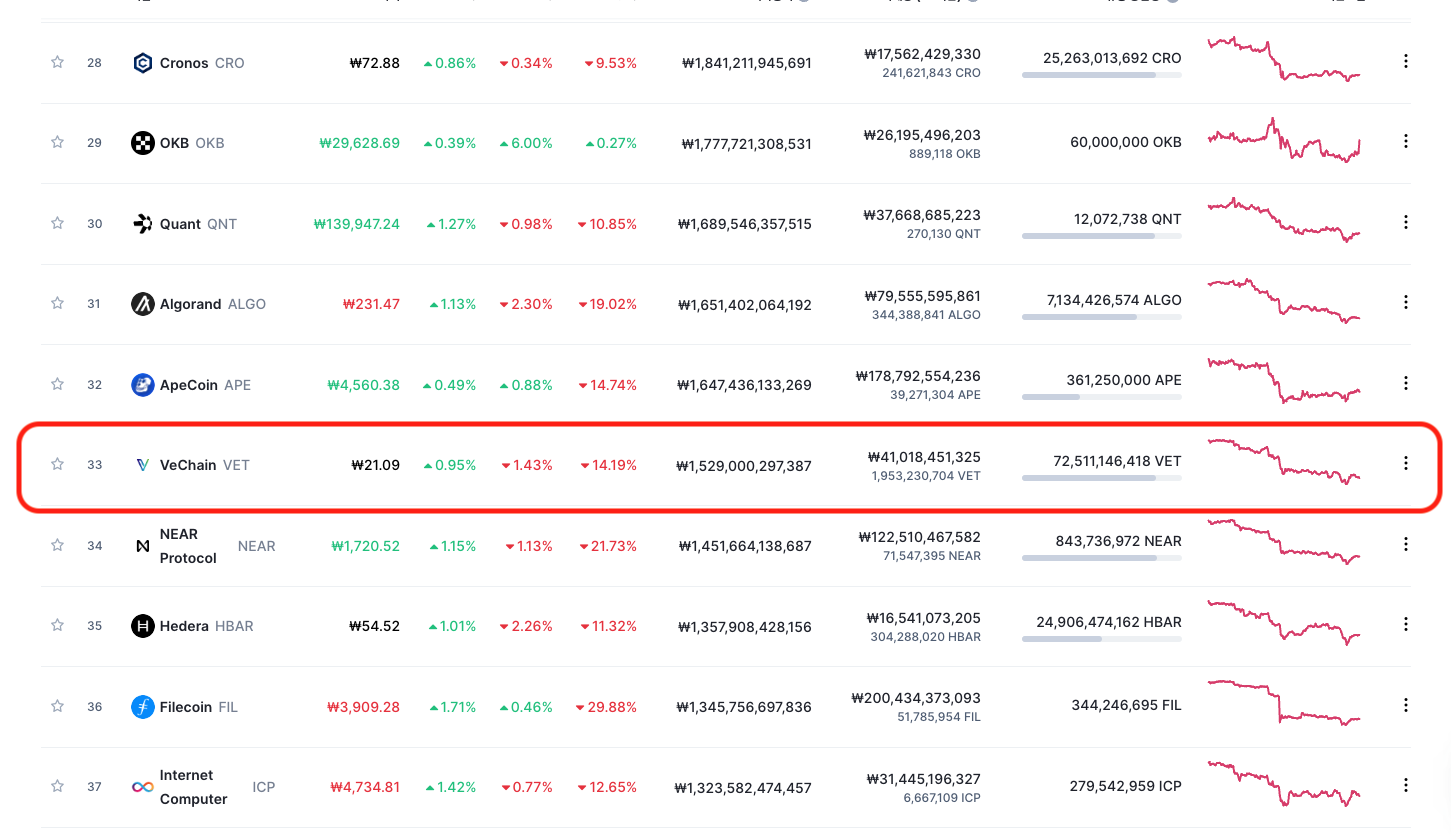The width and height of the screenshot is (1451, 840).
Task: Click the VeChain price ₩21.09
Action: (375, 465)
